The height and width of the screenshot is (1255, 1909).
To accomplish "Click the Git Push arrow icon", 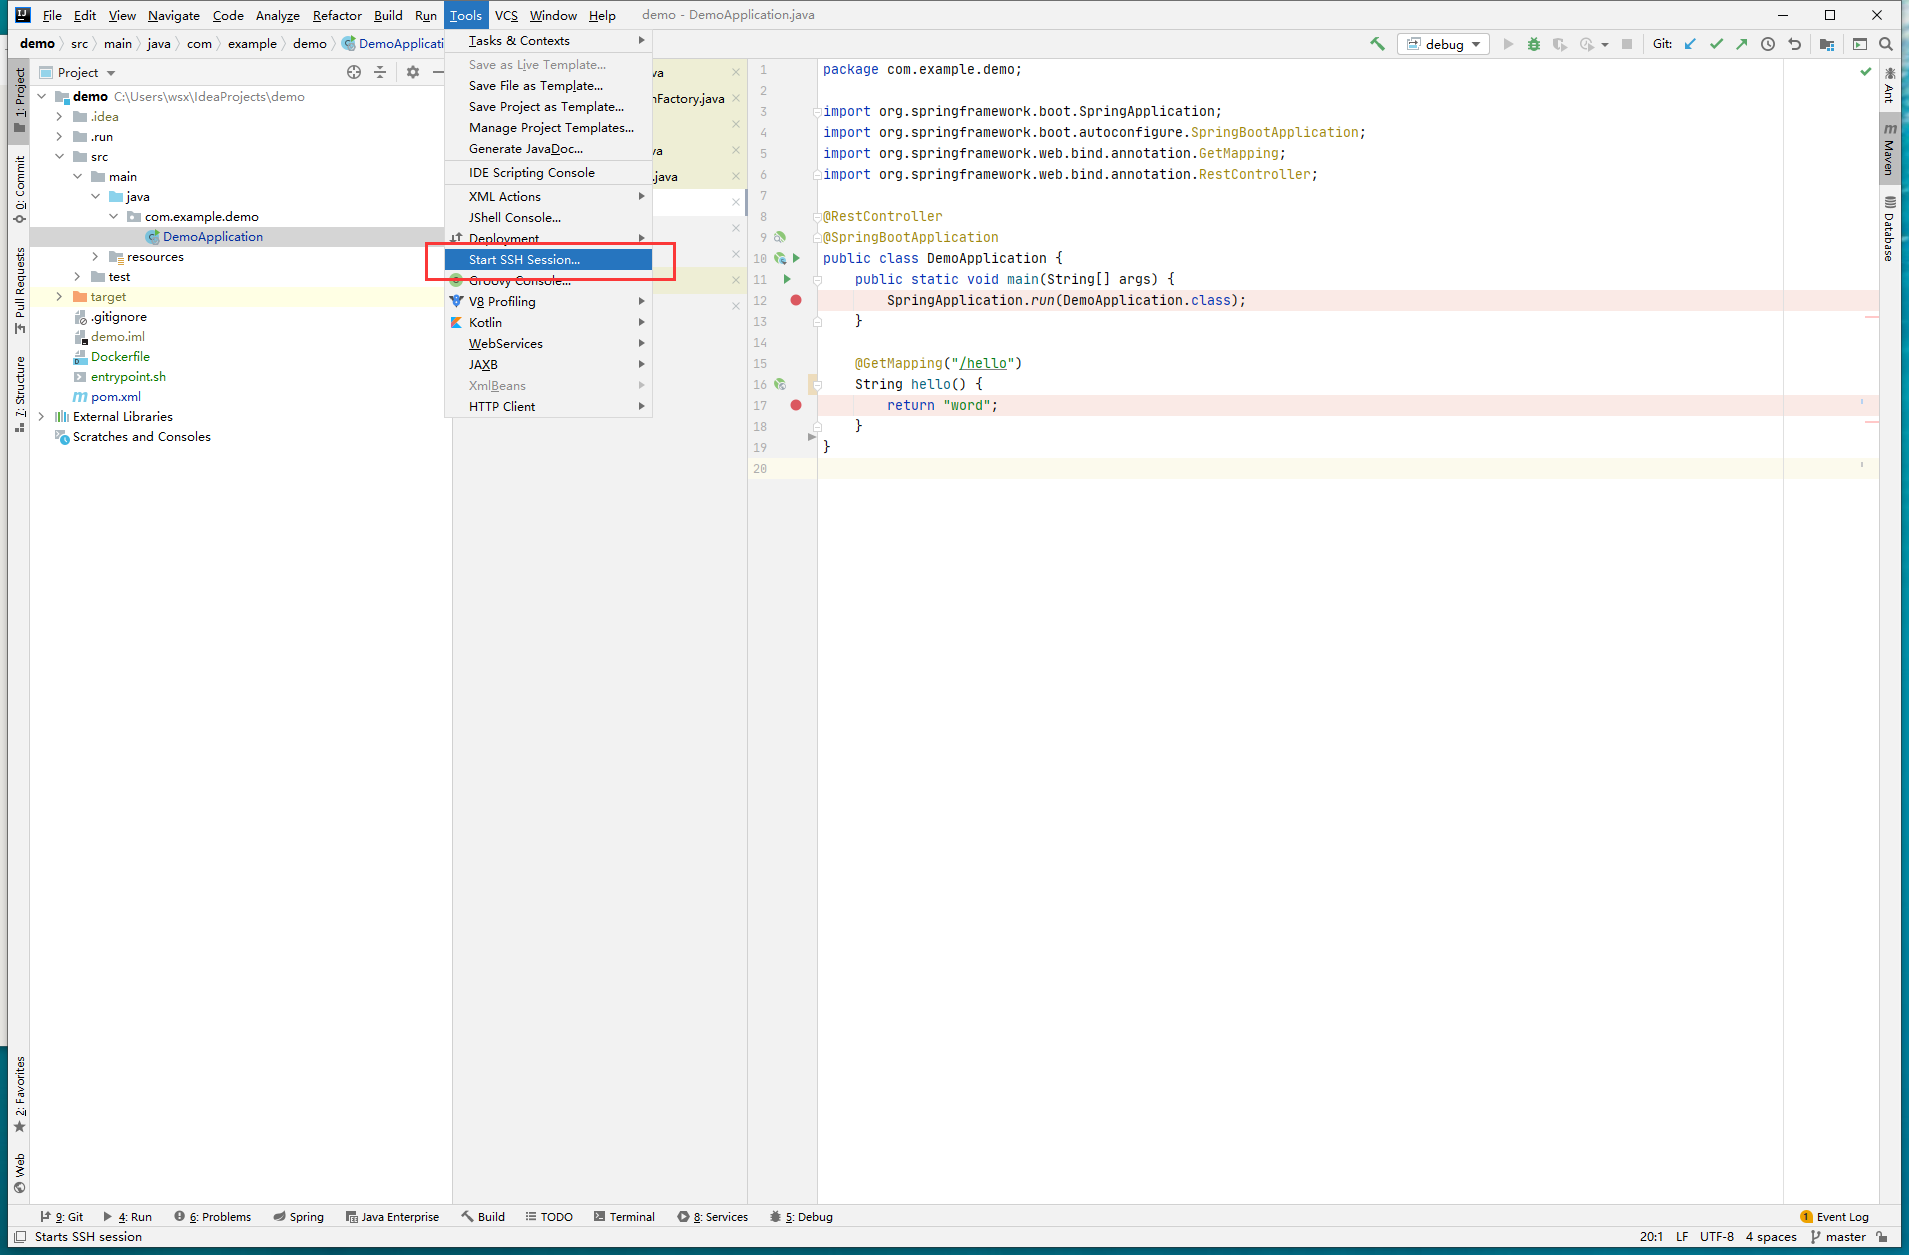I will pos(1742,44).
